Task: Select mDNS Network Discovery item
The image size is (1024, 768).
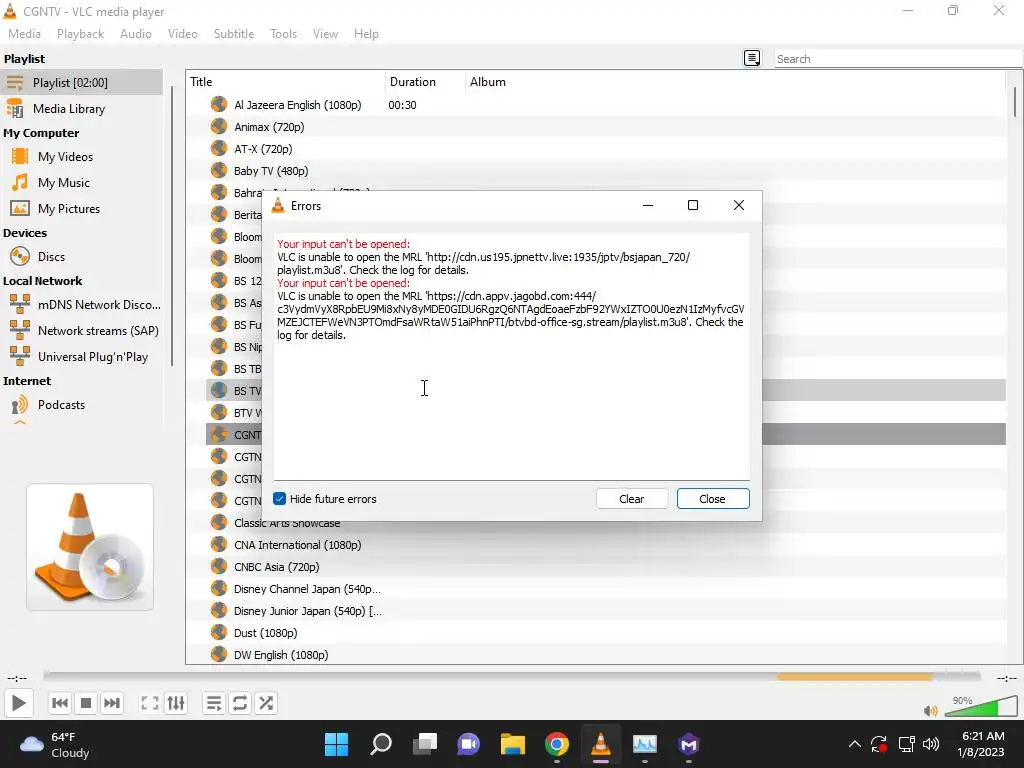Action: click(x=82, y=305)
